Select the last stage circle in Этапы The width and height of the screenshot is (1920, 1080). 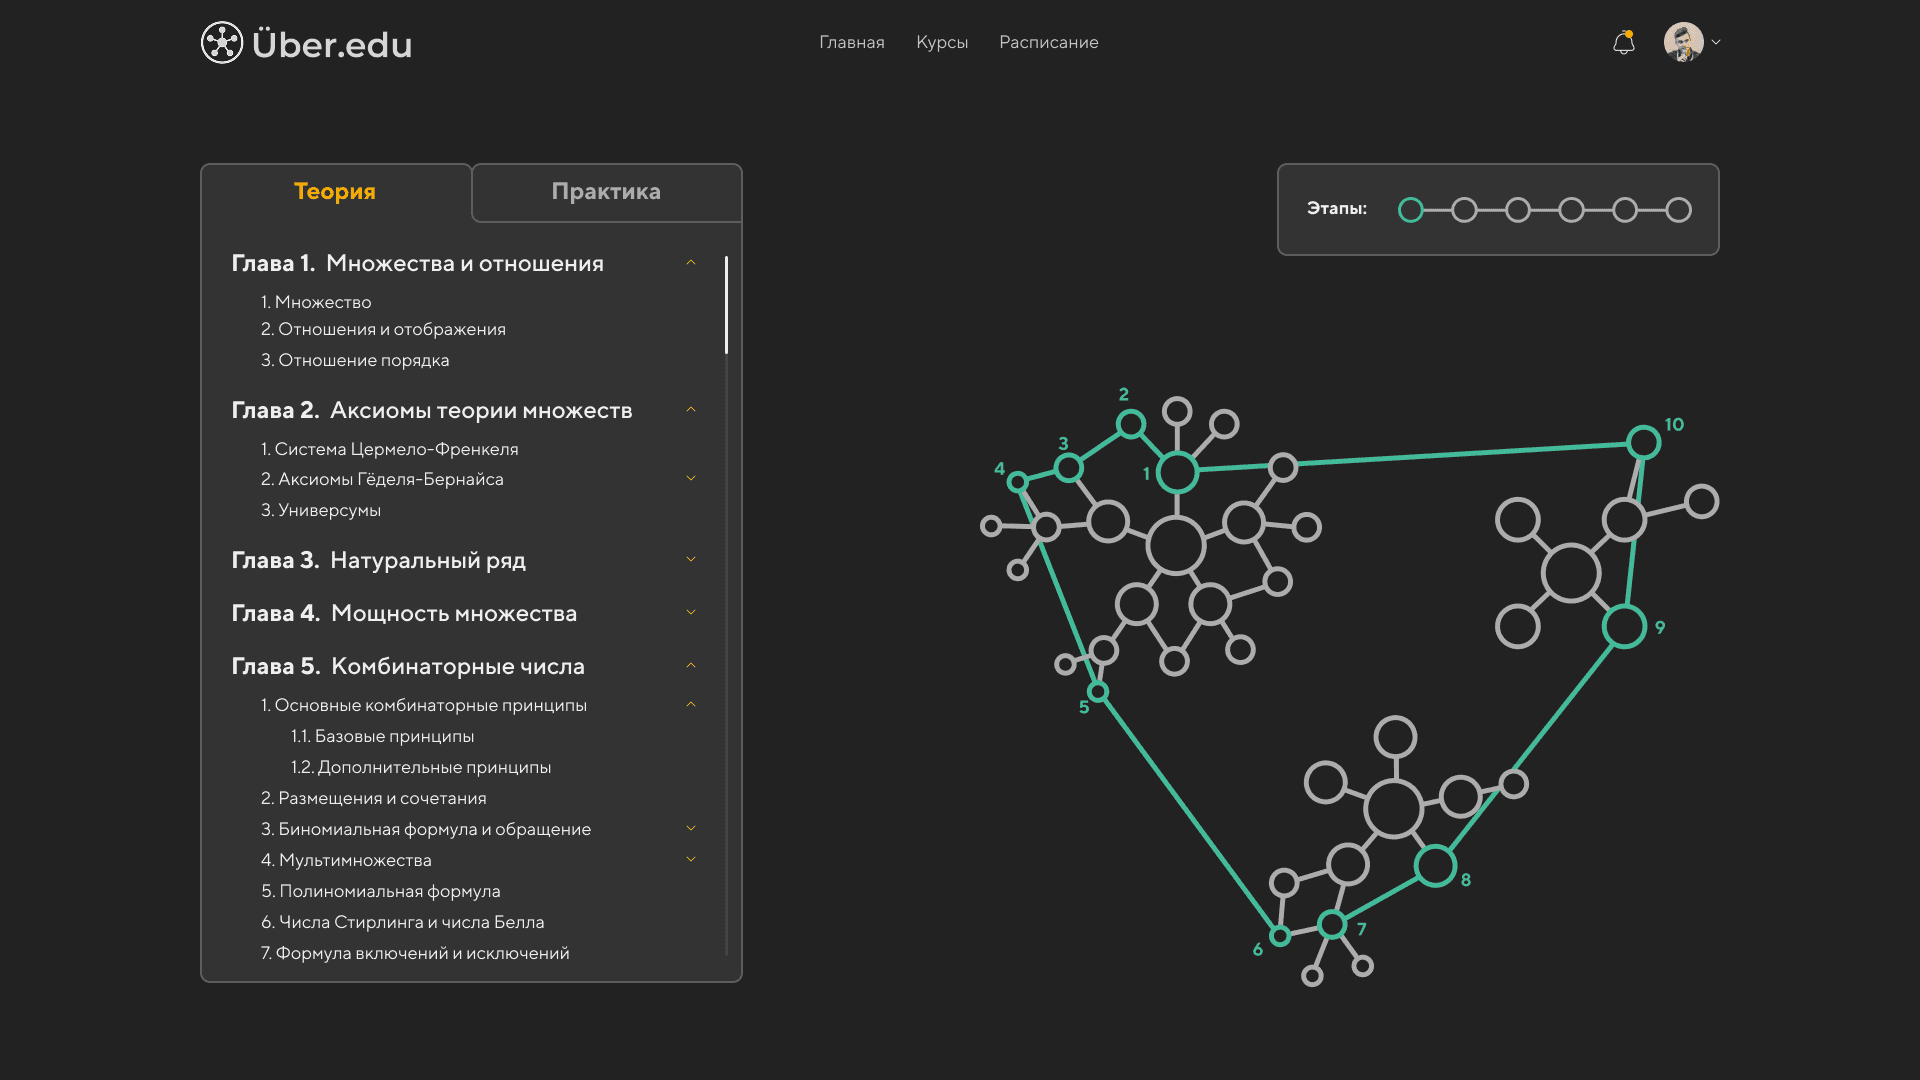(x=1679, y=210)
